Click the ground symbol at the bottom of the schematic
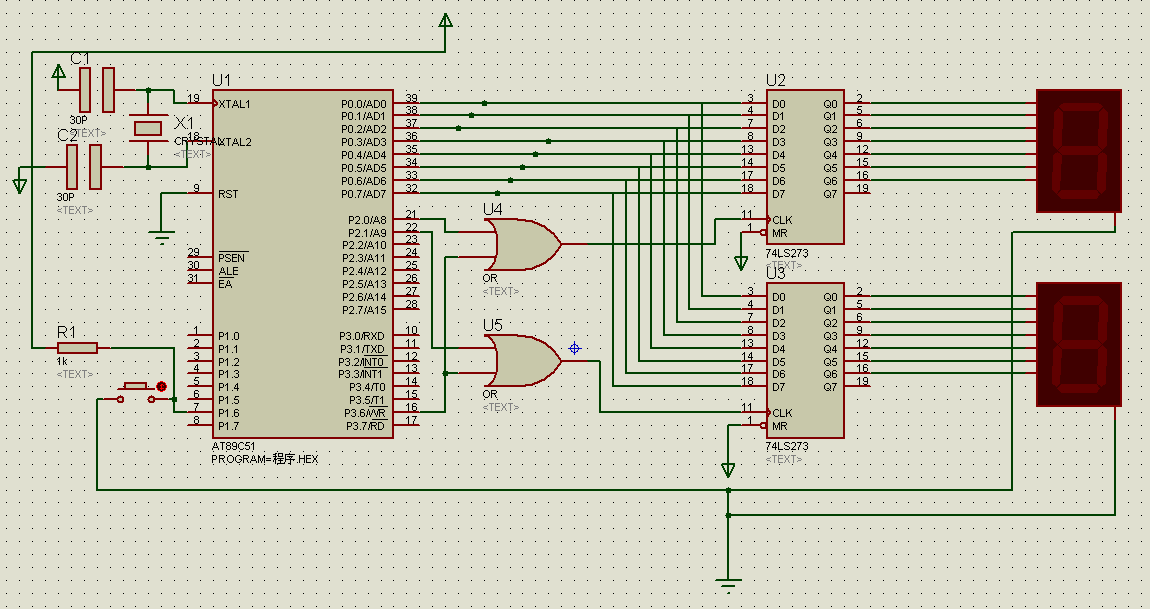 (x=728, y=586)
